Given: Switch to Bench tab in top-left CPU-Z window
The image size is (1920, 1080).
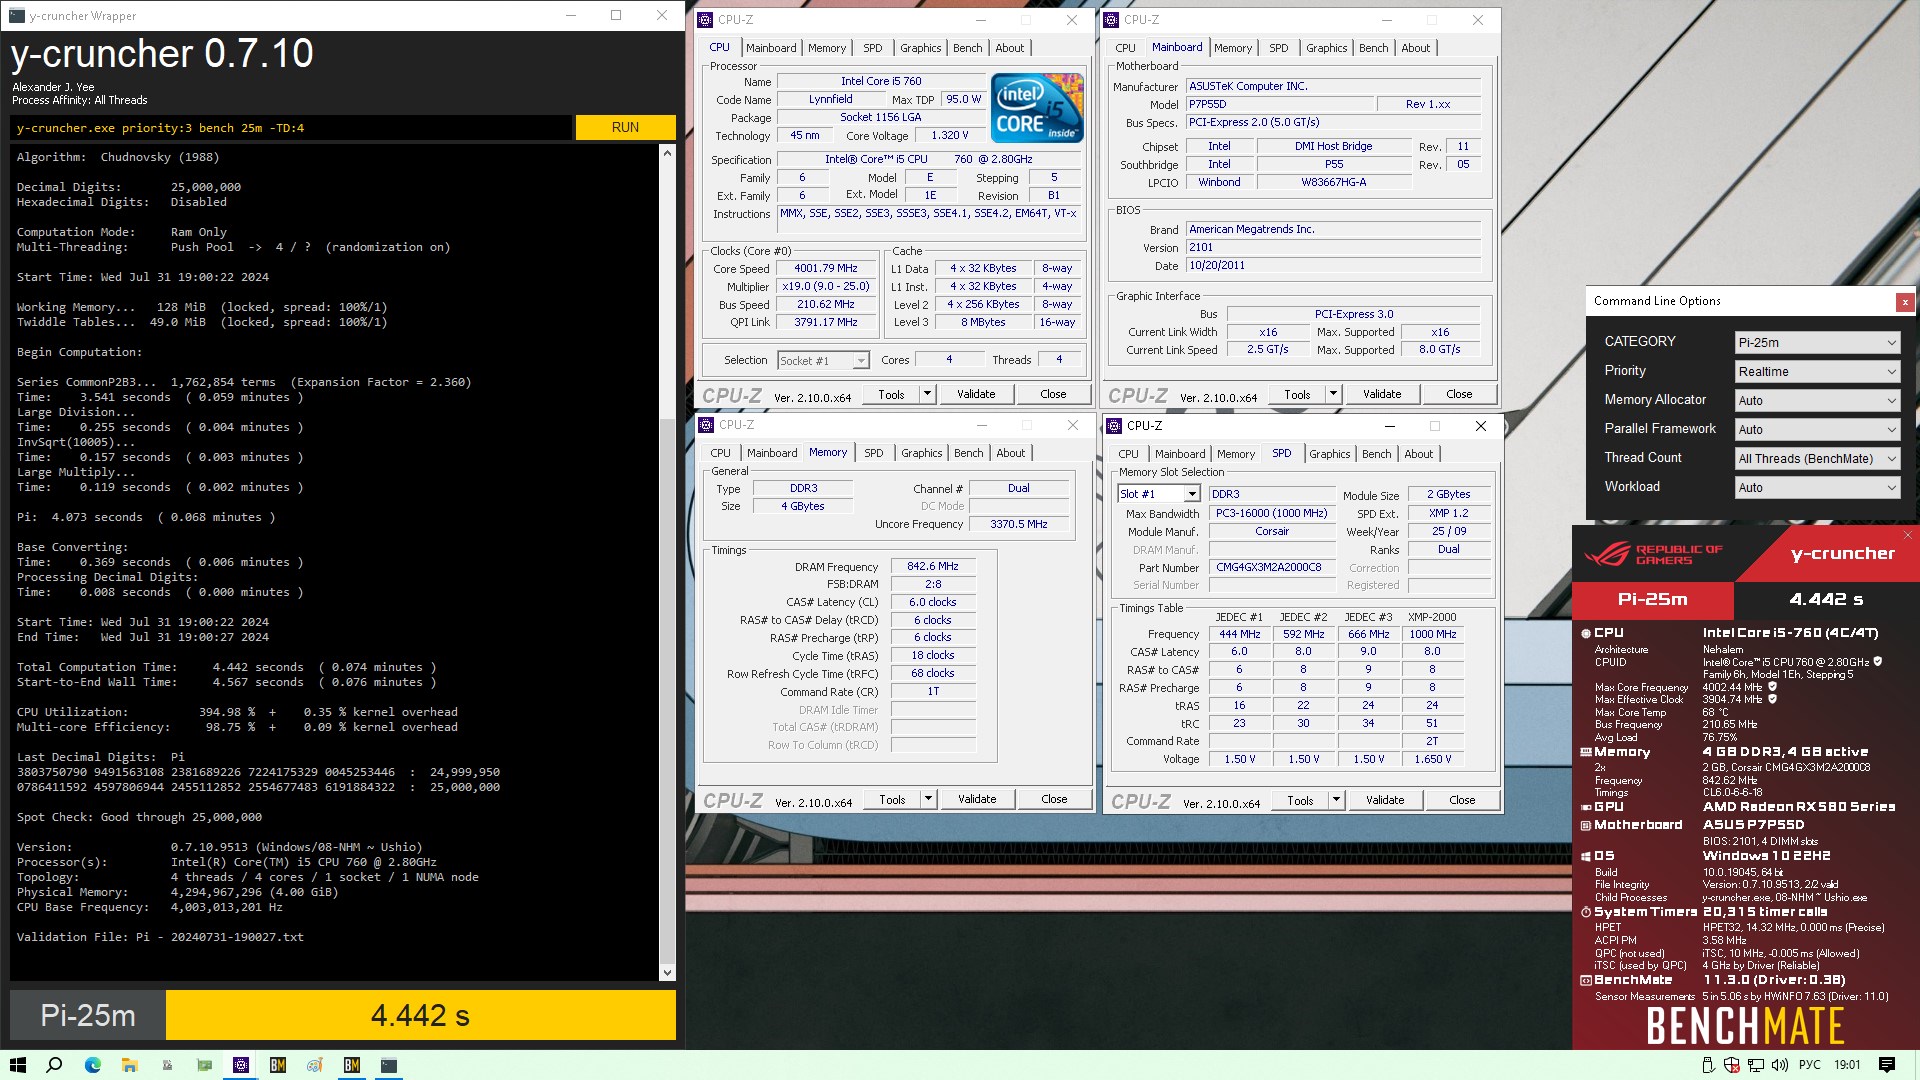Looking at the screenshot, I should (967, 48).
